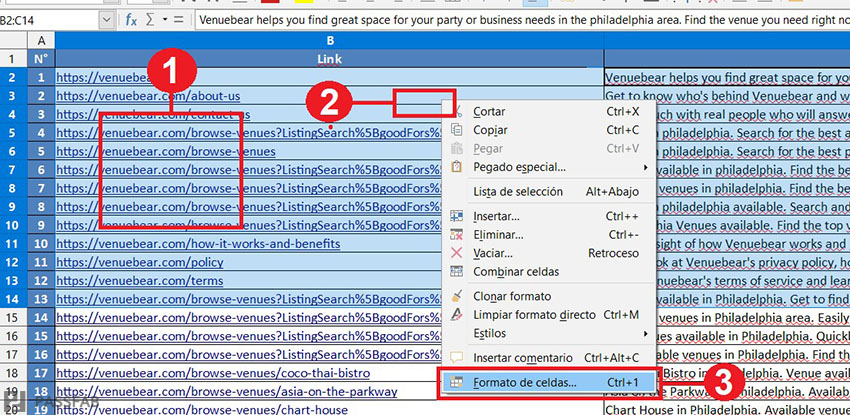Click the Insertar cells icon in menu

[457, 216]
